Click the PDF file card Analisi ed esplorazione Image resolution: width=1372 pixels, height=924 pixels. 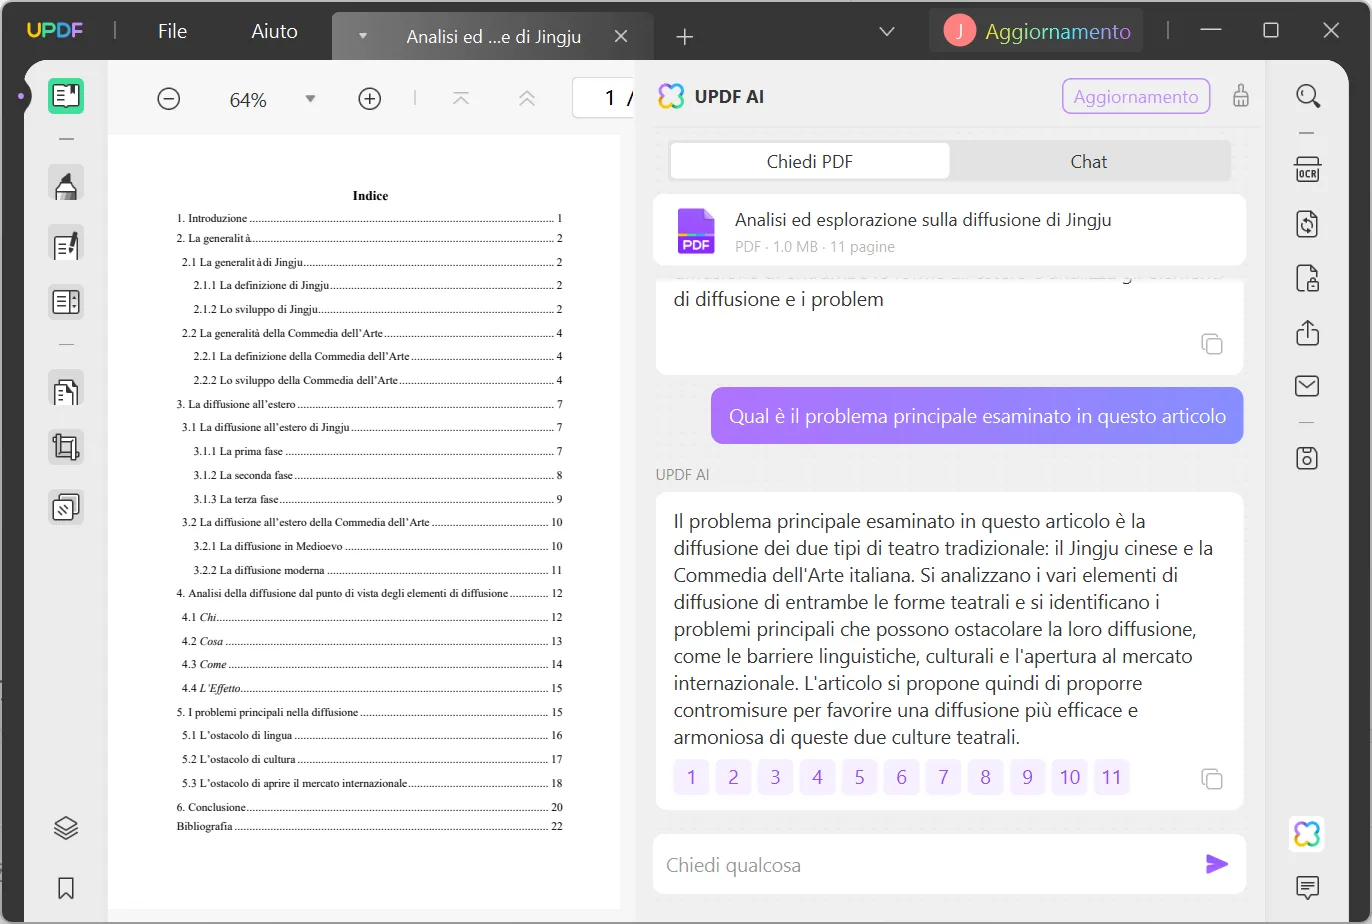[949, 231]
